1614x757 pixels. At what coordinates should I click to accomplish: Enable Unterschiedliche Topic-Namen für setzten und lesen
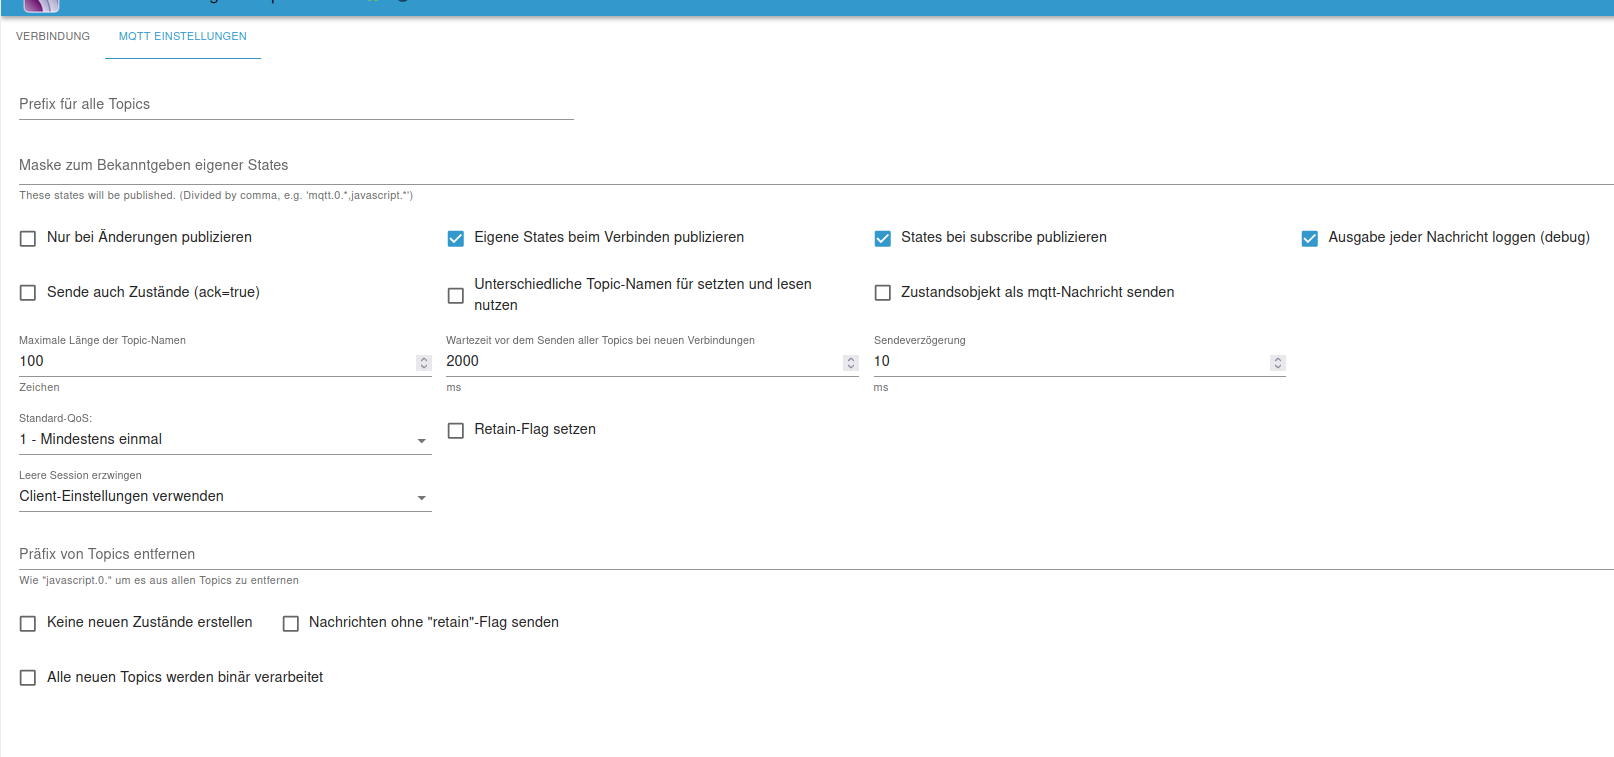pyautogui.click(x=456, y=295)
